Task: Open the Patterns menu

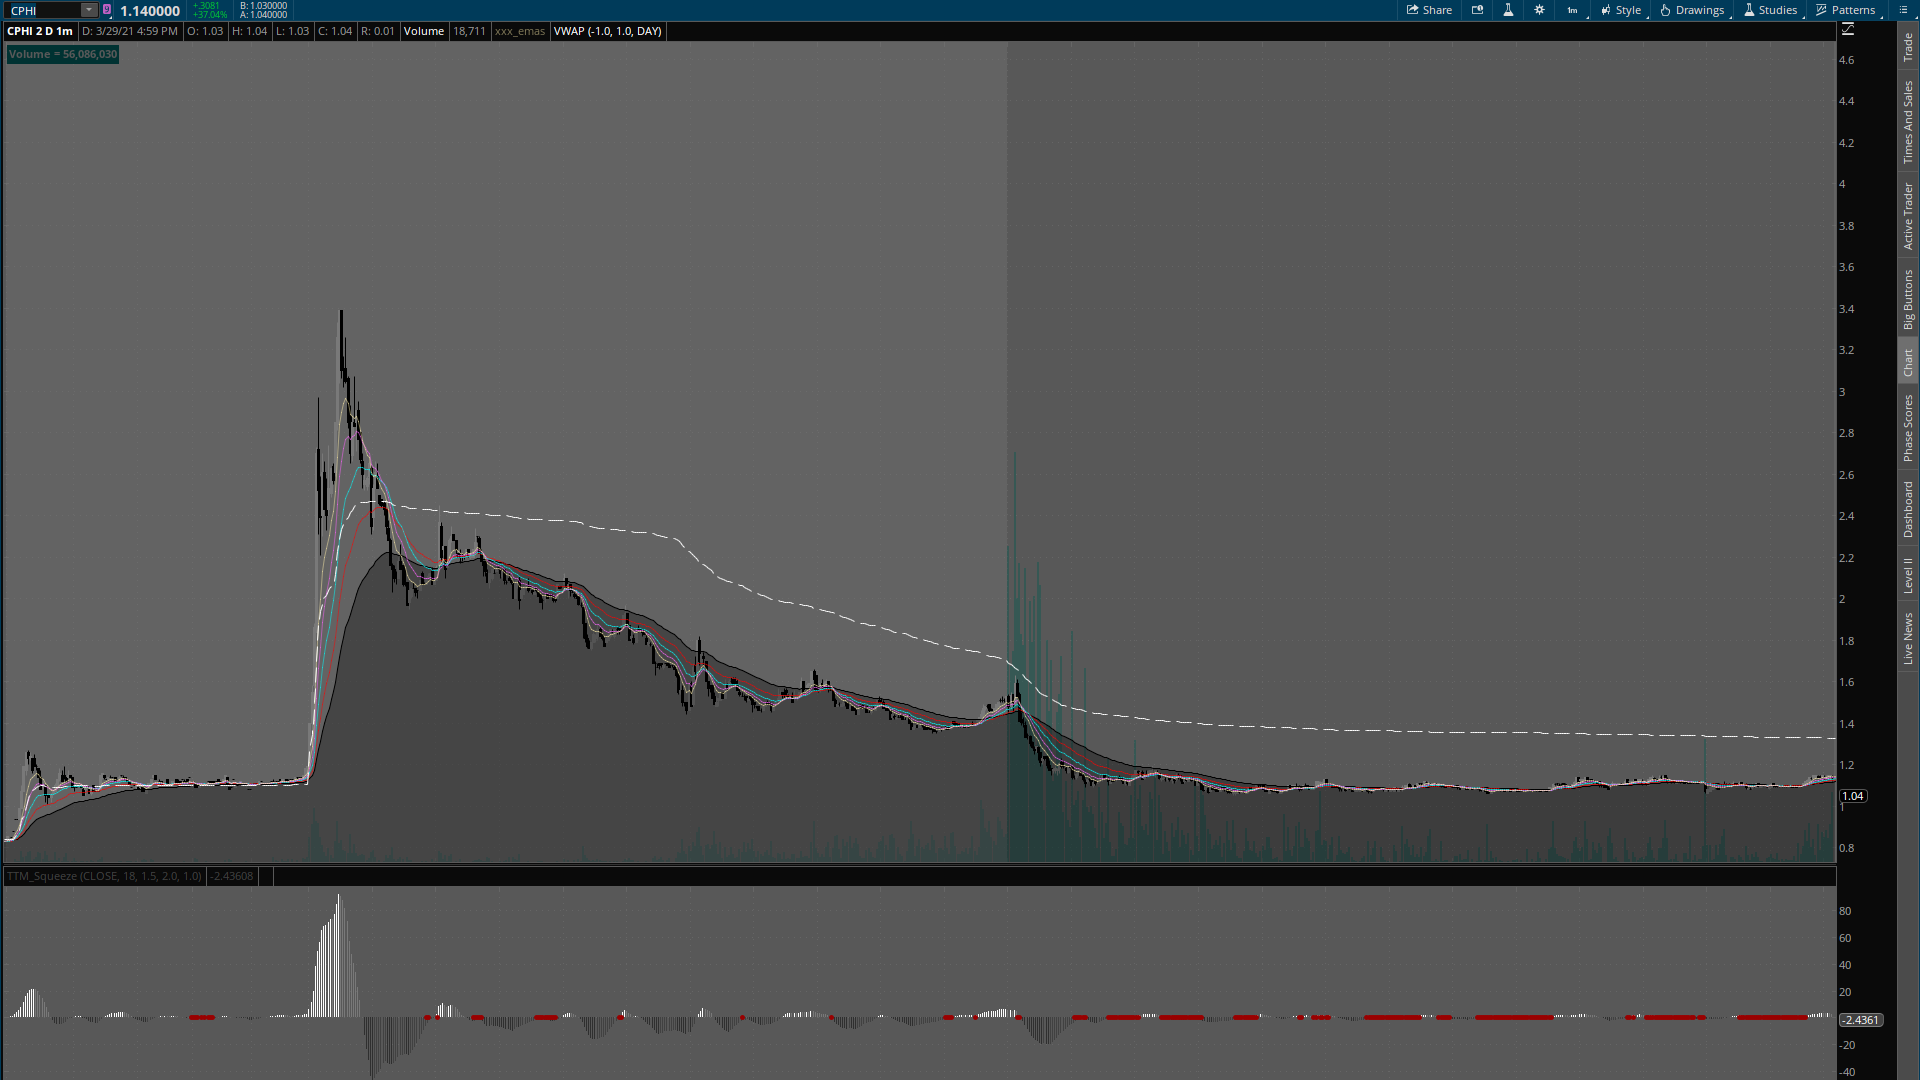Action: coord(1846,10)
